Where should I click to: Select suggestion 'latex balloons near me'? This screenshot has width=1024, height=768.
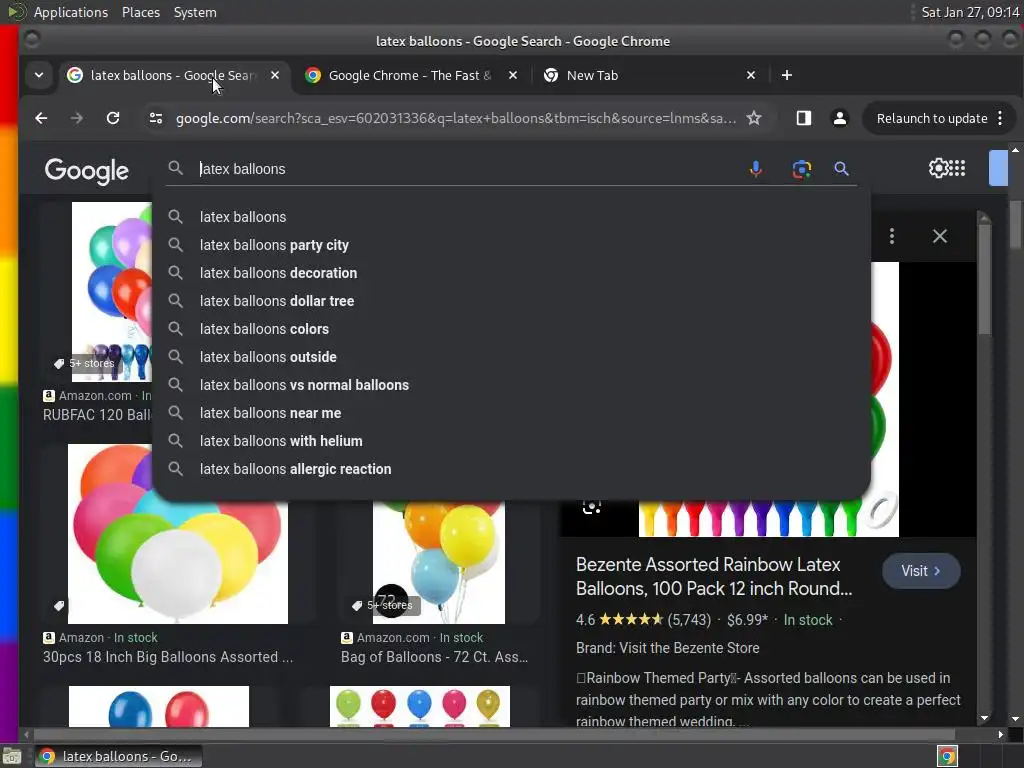click(x=511, y=413)
